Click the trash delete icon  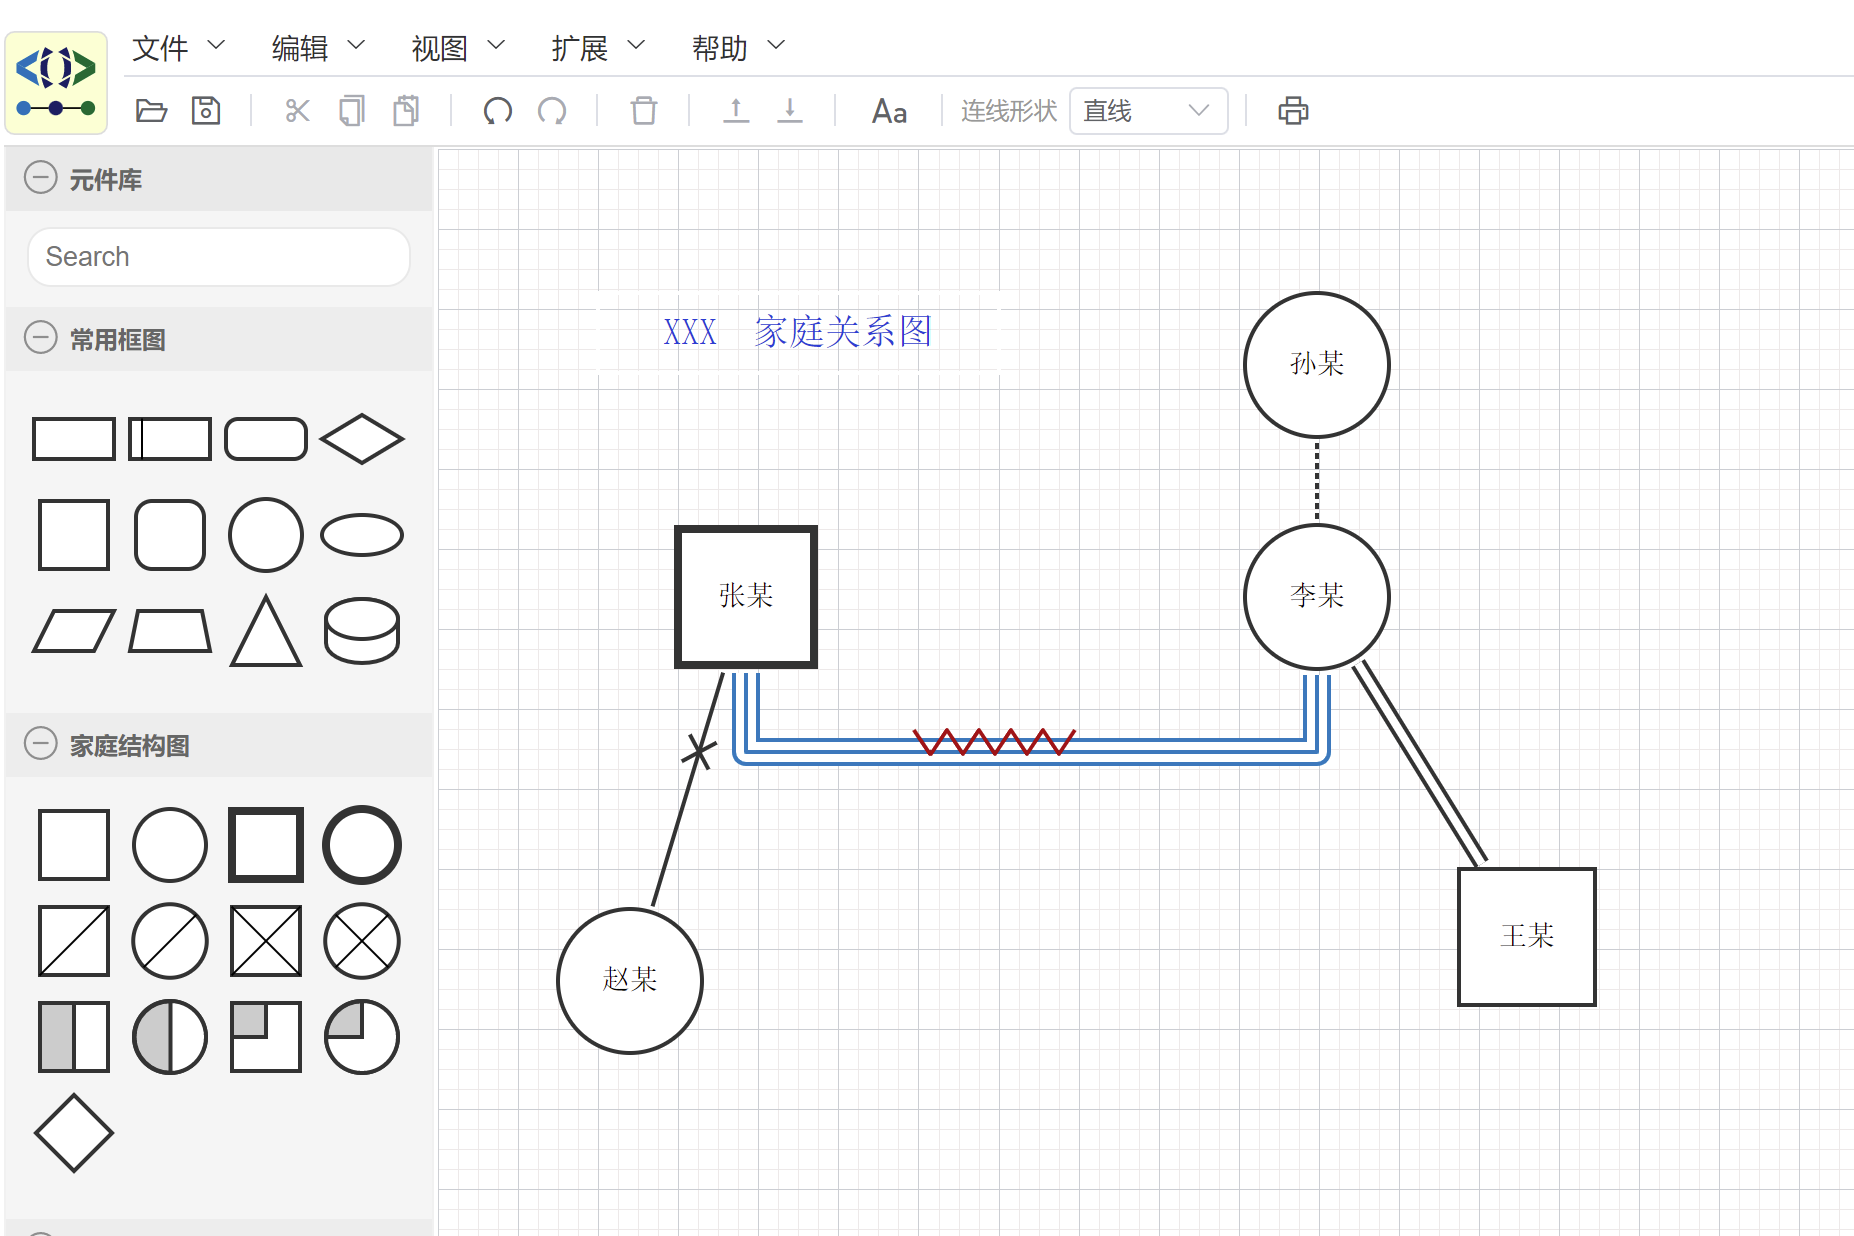pyautogui.click(x=644, y=110)
